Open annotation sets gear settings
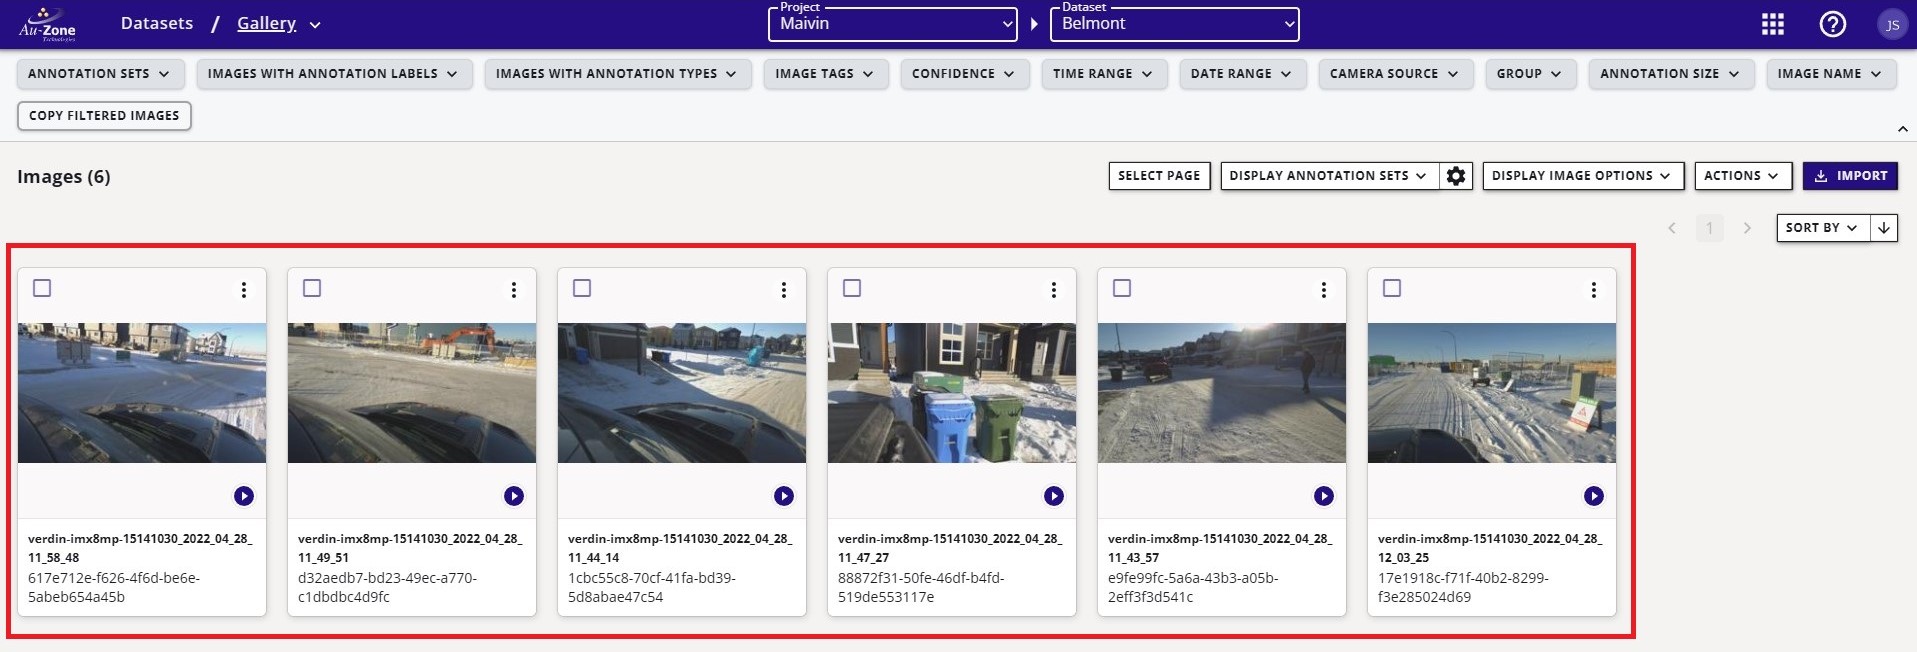 1456,176
